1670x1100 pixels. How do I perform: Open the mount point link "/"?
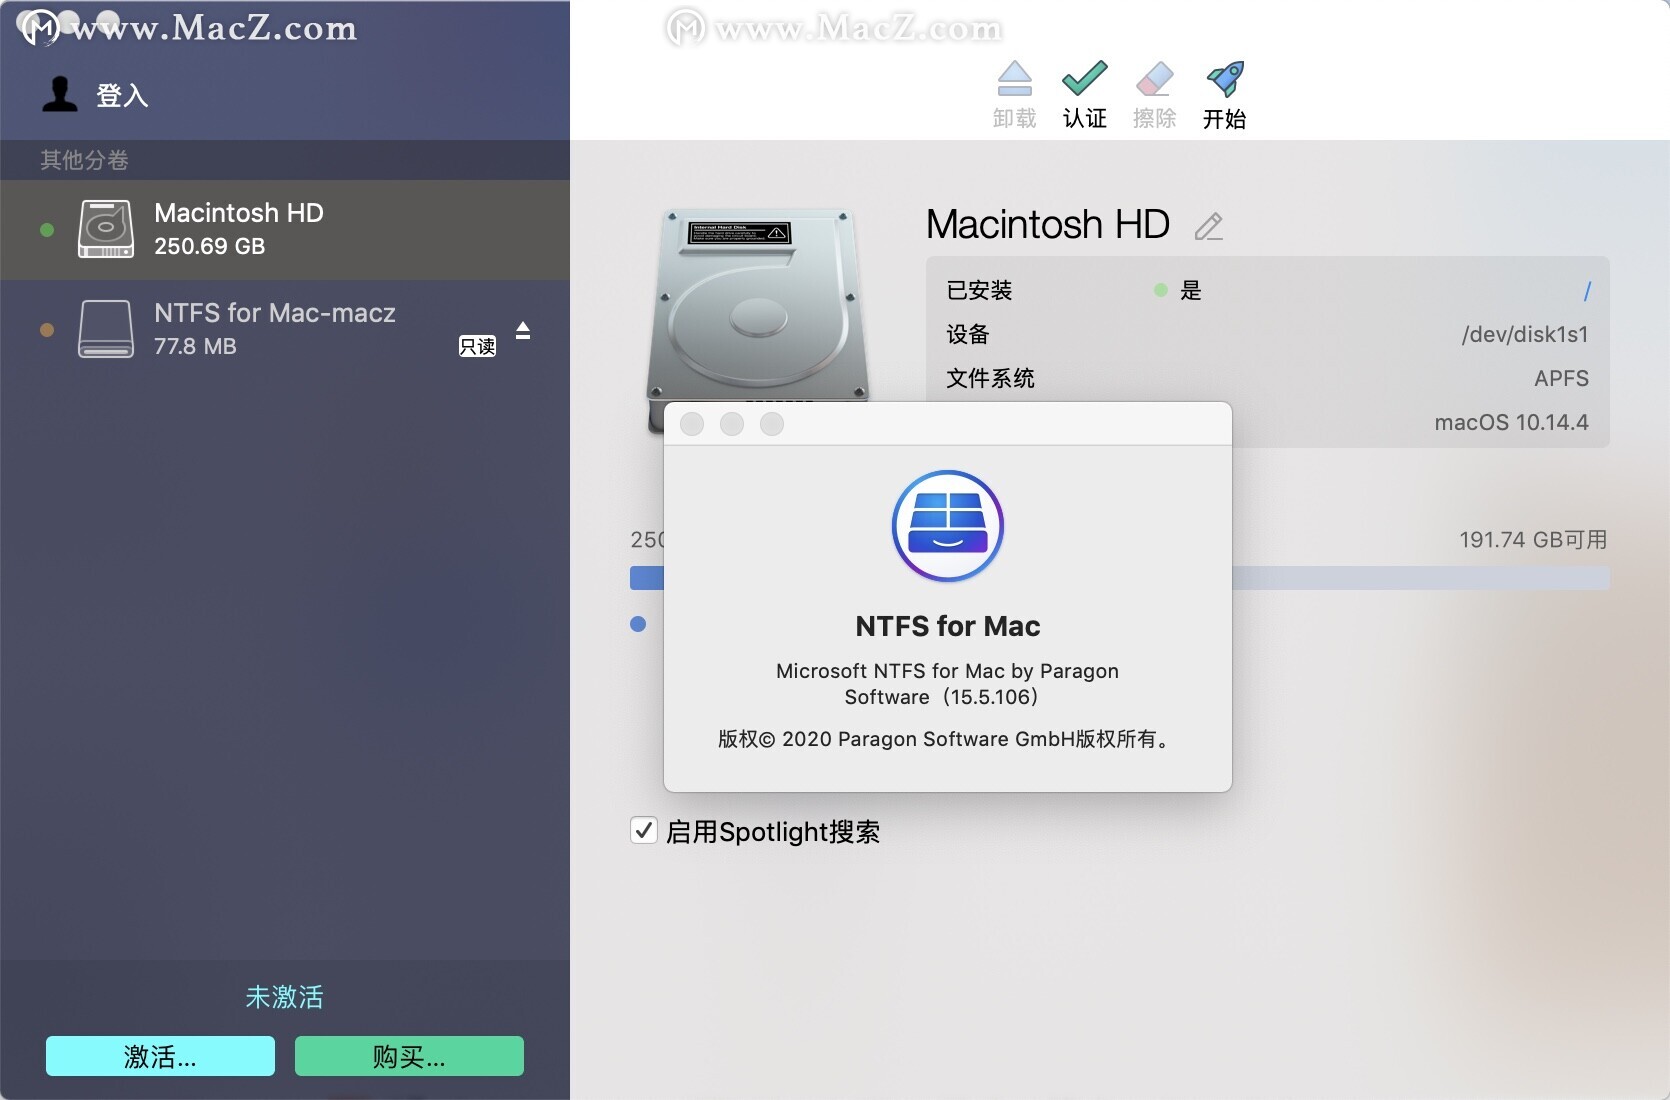[1586, 291]
